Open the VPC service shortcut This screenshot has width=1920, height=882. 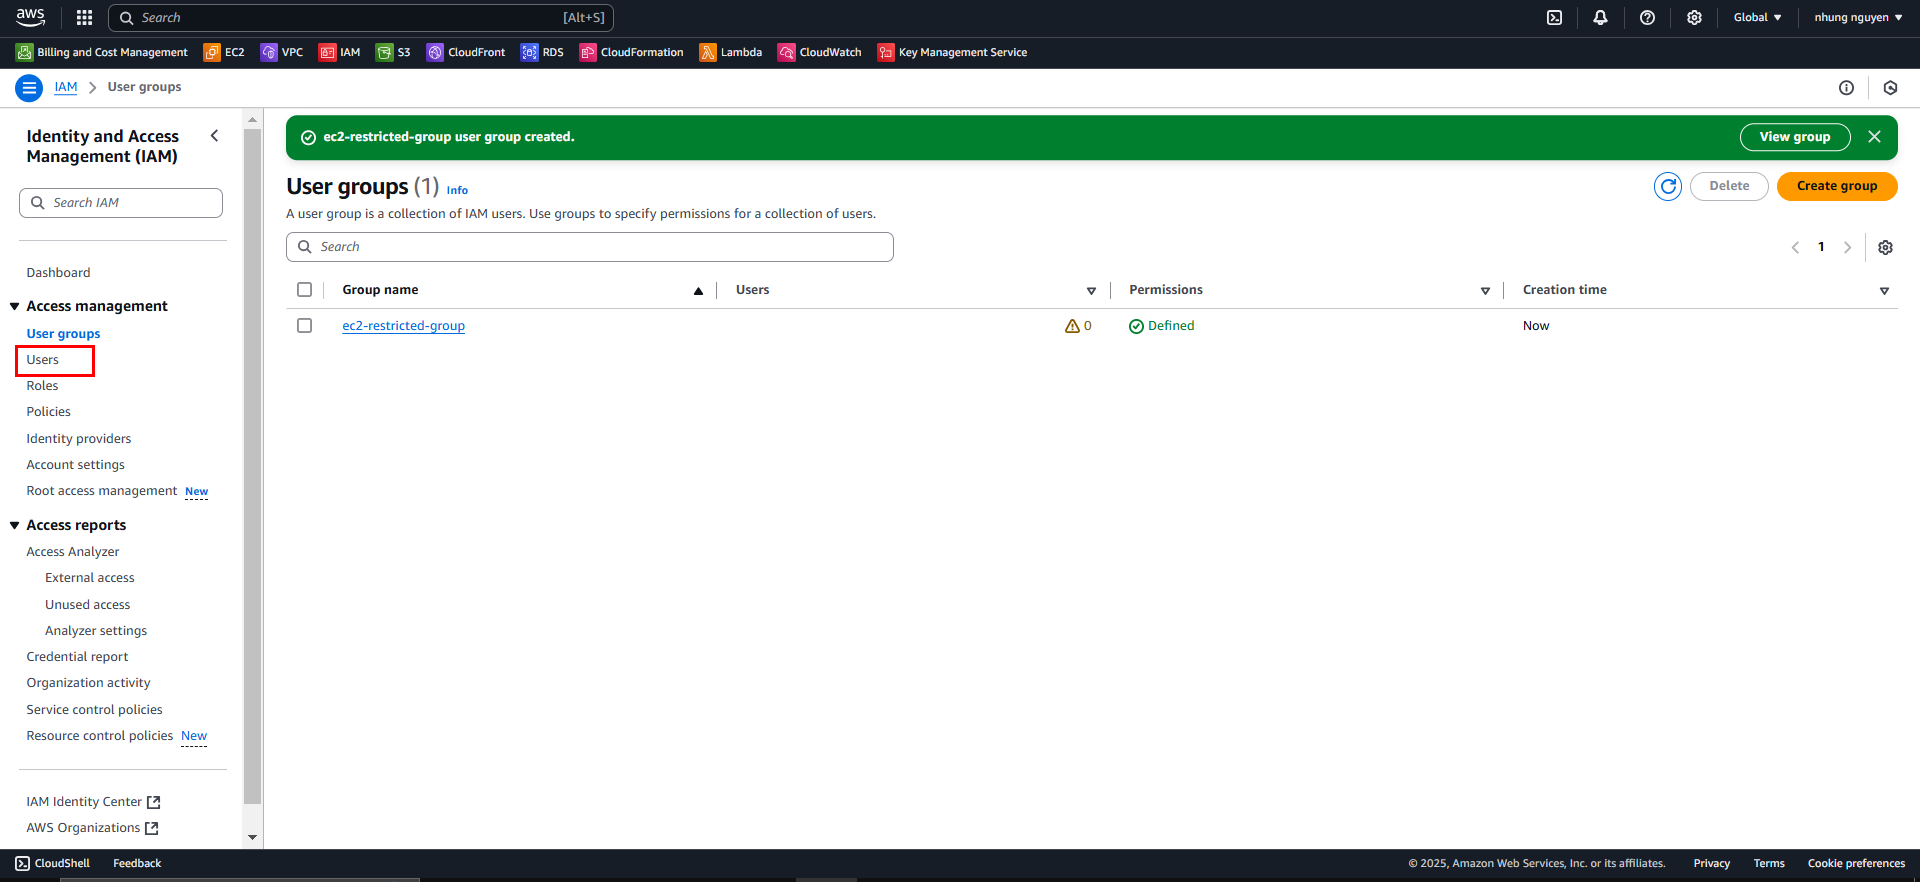point(282,52)
